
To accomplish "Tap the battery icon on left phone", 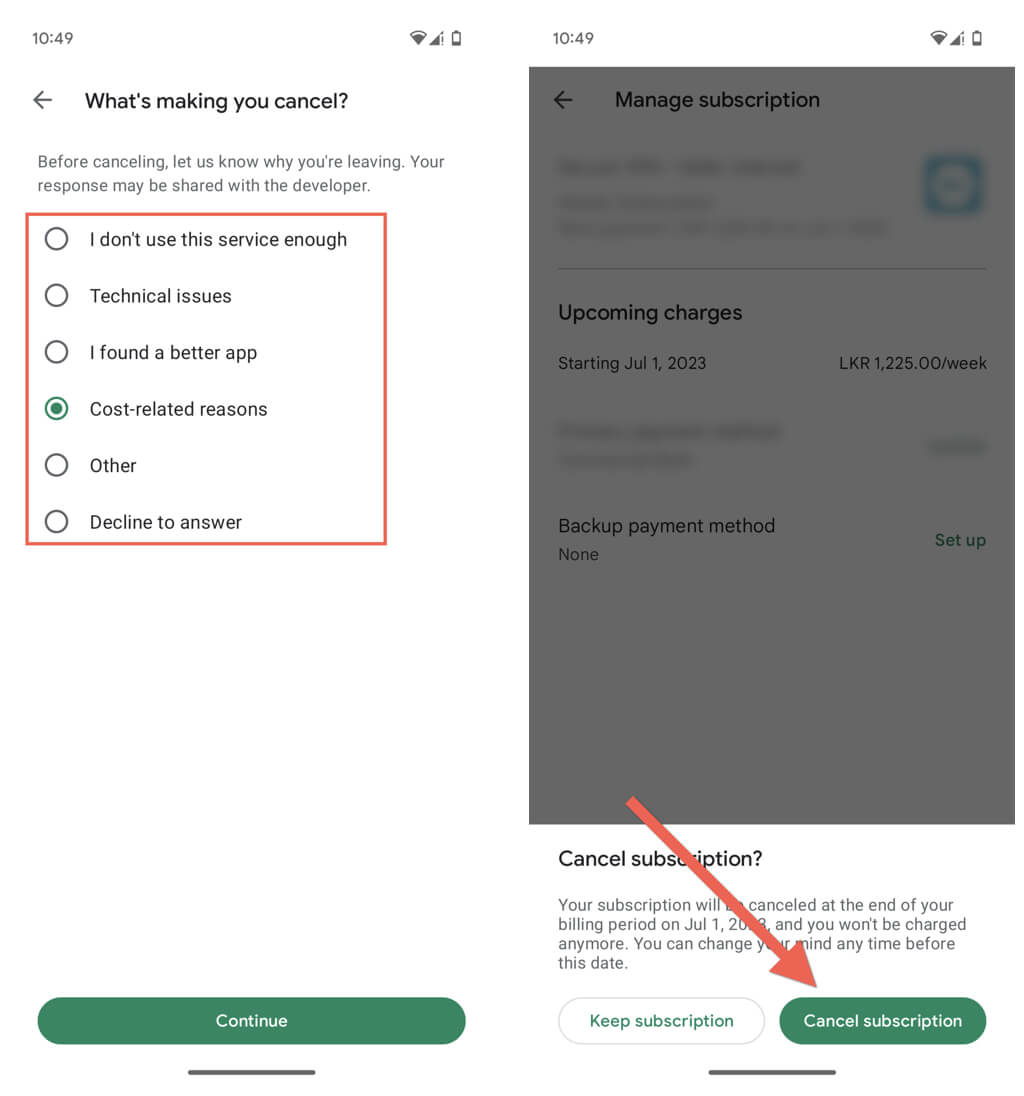I will (456, 38).
